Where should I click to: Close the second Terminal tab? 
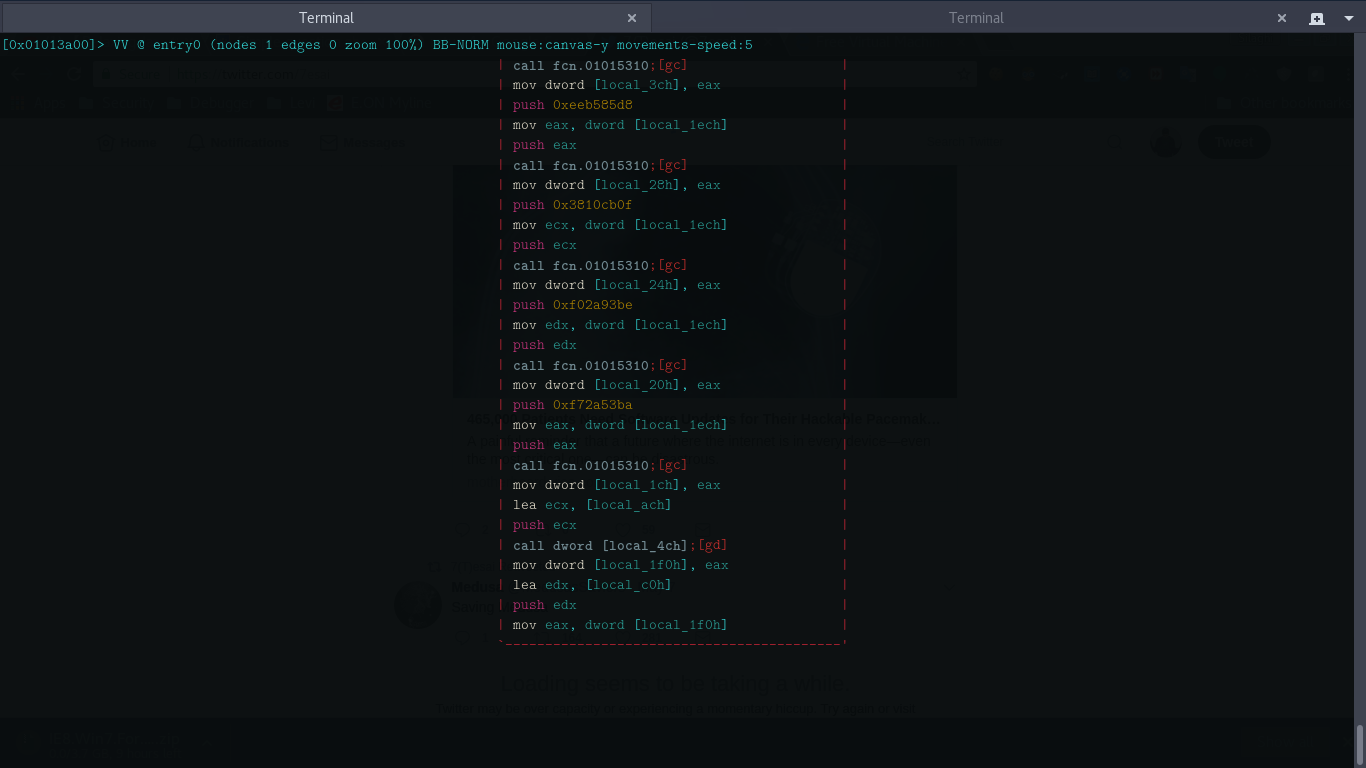[x=1282, y=18]
